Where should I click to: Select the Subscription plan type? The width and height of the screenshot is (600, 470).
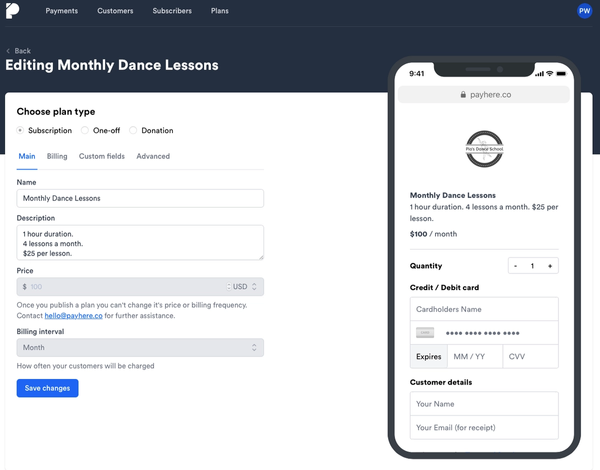click(21, 131)
